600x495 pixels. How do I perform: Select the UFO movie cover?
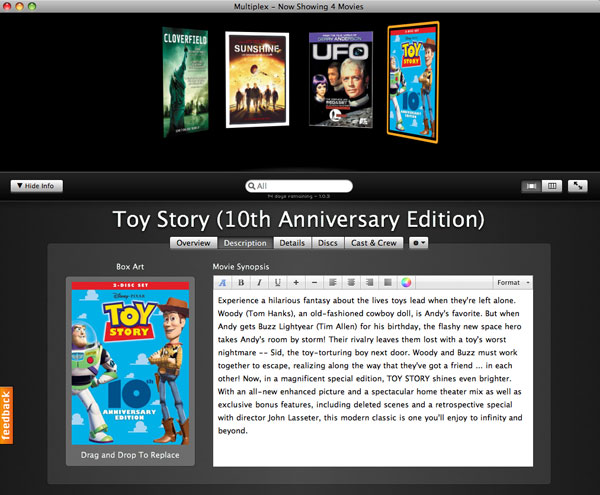coord(341,80)
